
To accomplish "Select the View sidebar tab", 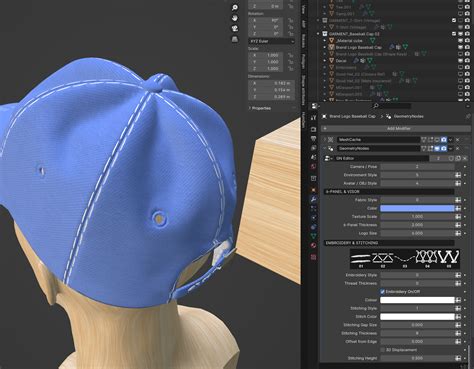I will click(303, 9).
